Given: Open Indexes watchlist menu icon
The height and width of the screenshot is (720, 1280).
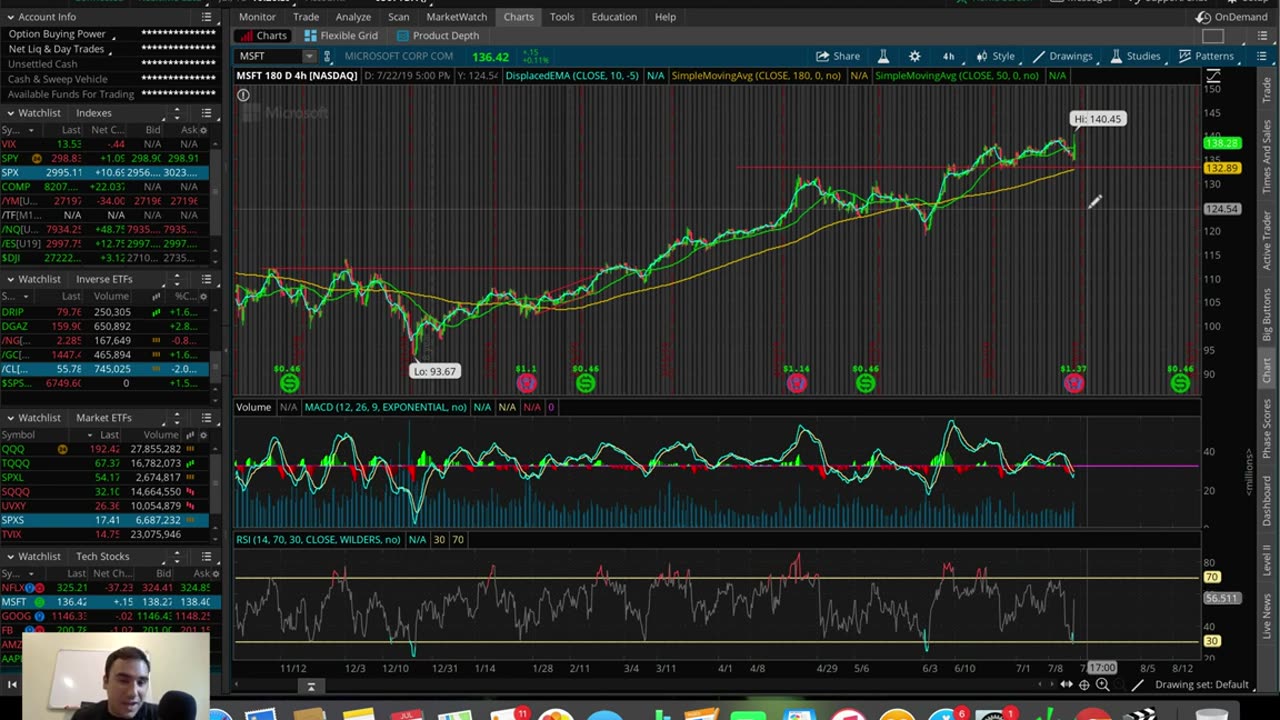Looking at the screenshot, I should [206, 113].
